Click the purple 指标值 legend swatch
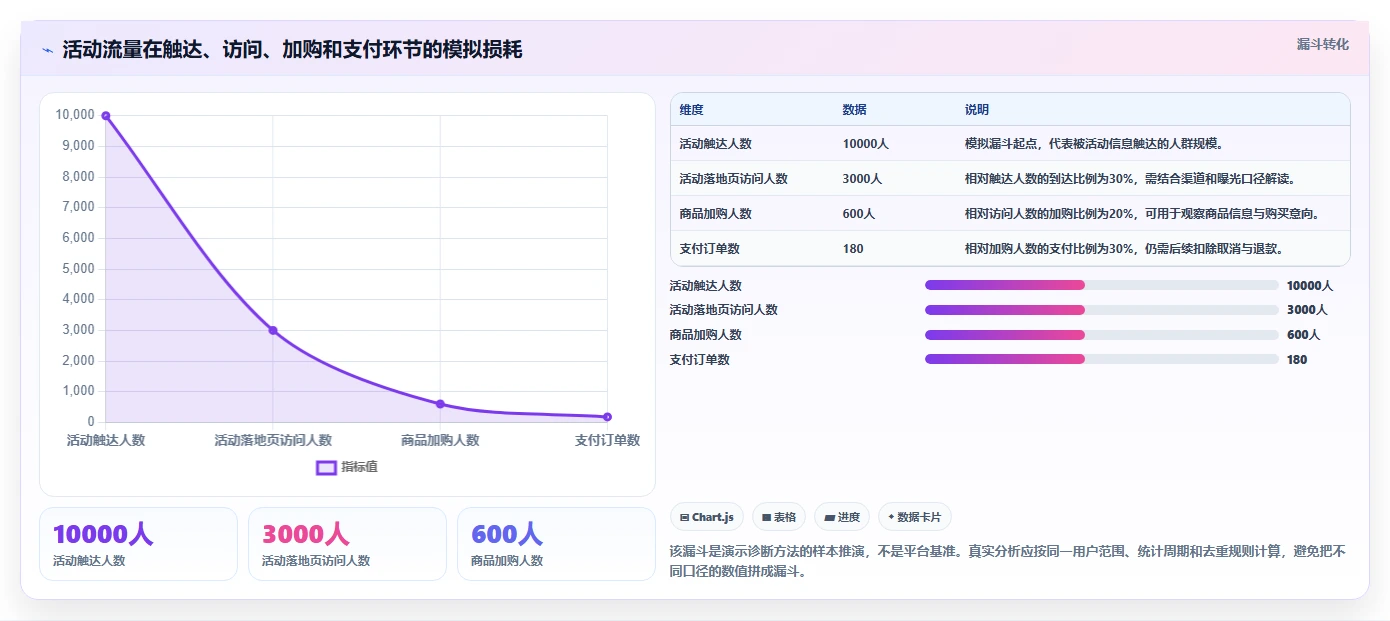 326,467
